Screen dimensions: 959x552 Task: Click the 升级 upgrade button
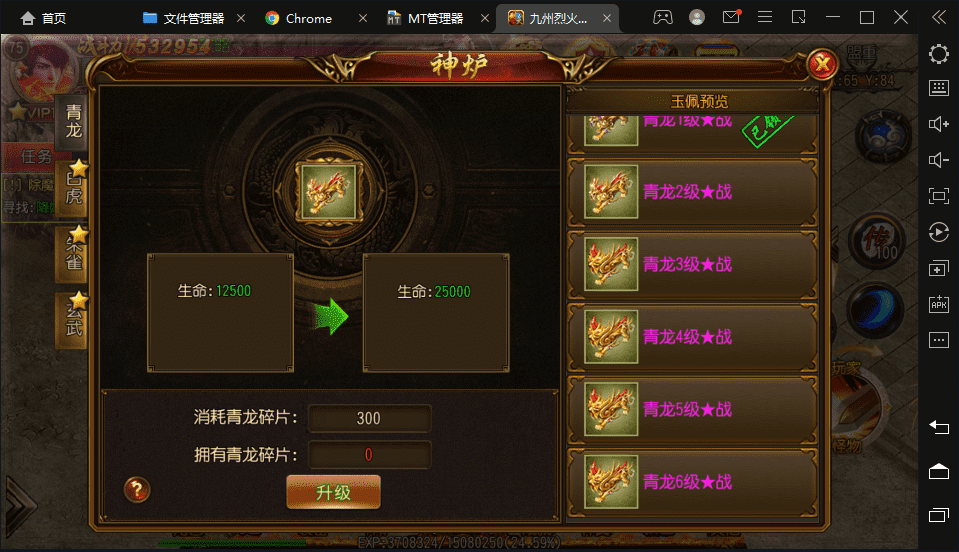tap(333, 492)
